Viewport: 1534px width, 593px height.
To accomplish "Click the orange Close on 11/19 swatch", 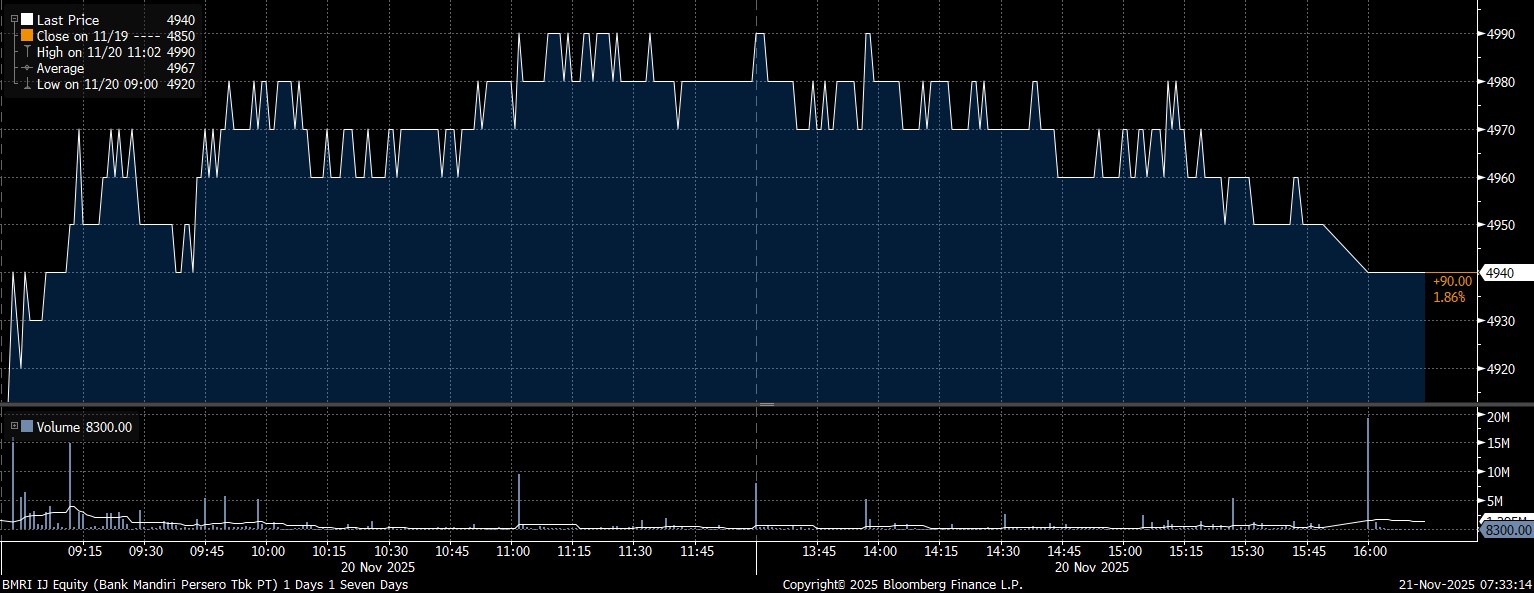I will click(x=27, y=36).
